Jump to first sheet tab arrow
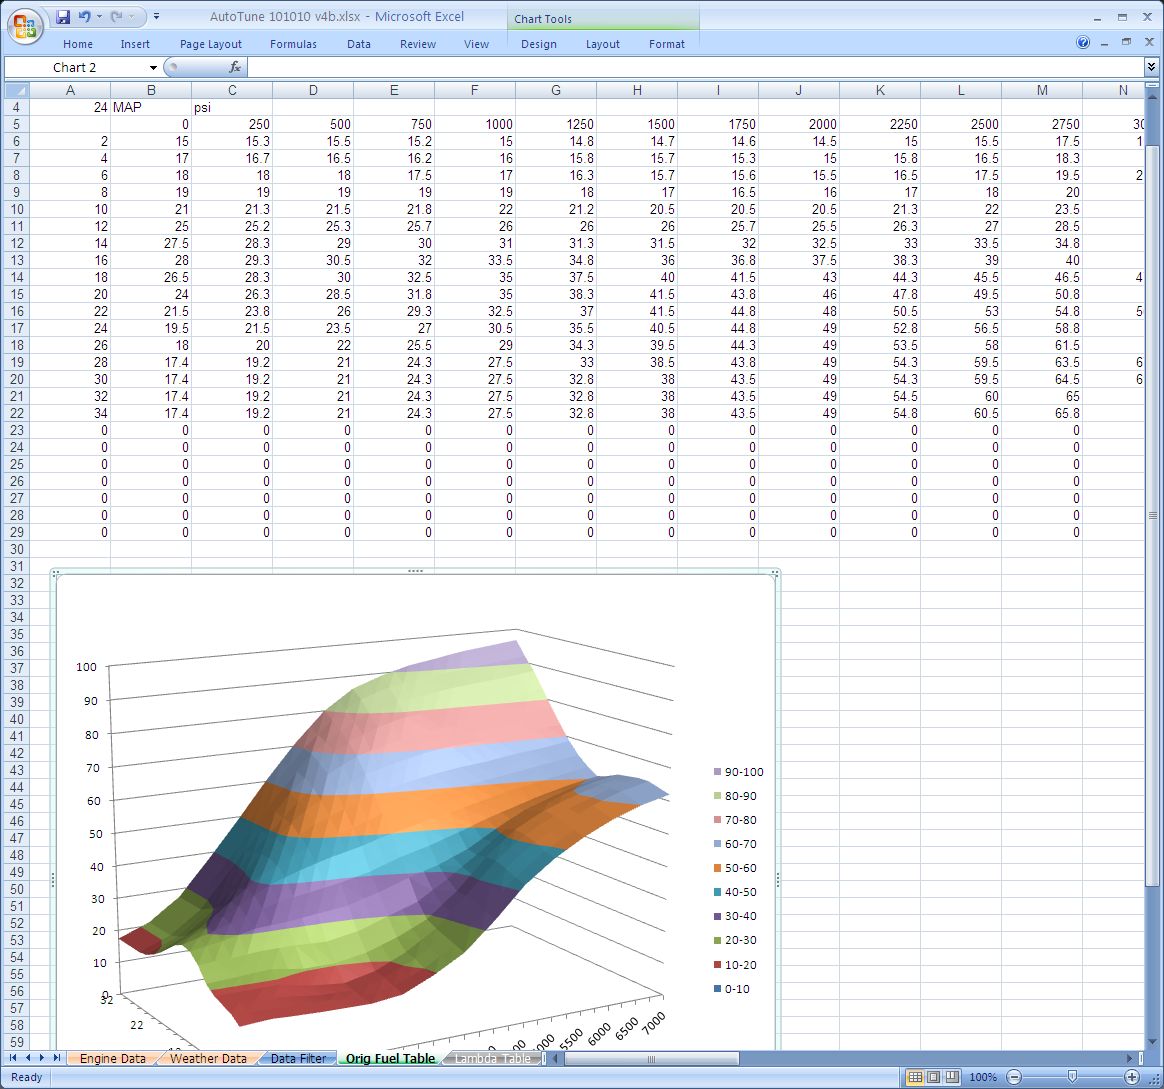 point(14,1058)
